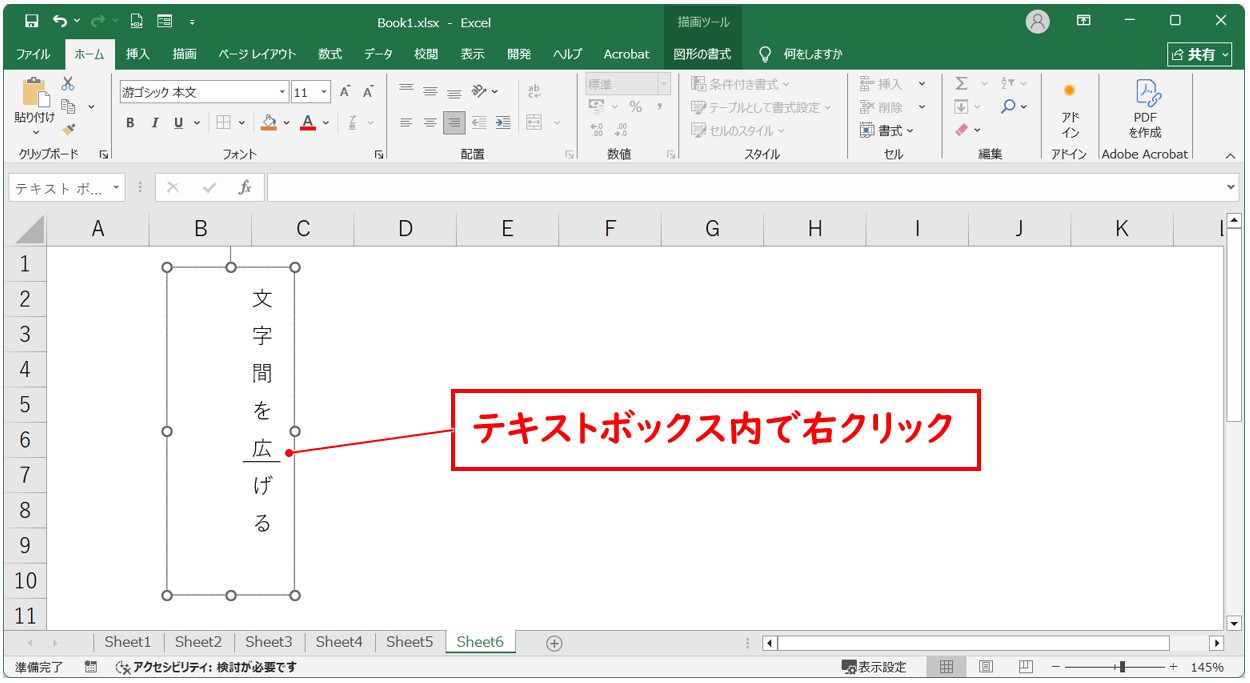Expand the Paste options arrow
1250x683 pixels.
(x=35, y=132)
